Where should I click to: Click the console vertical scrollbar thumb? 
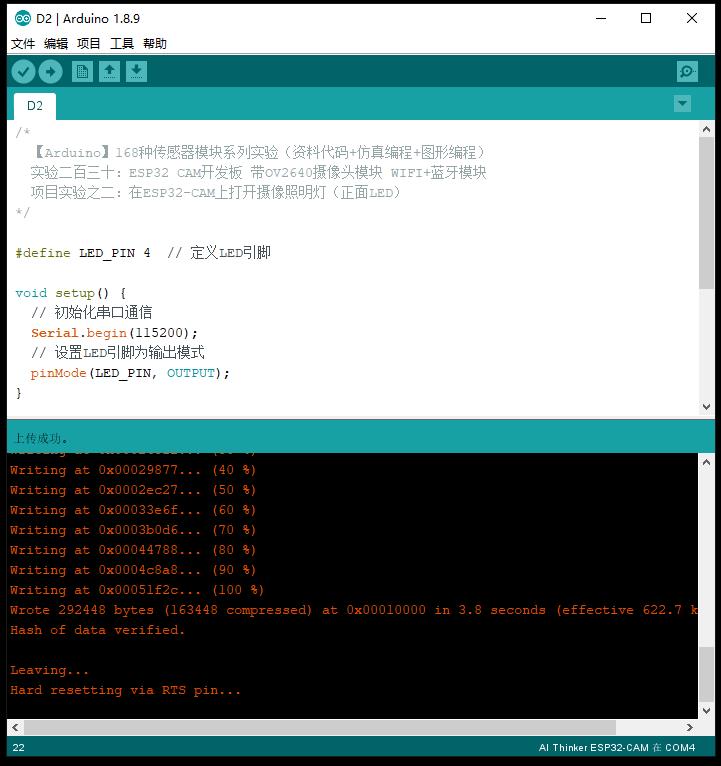pyautogui.click(x=706, y=675)
